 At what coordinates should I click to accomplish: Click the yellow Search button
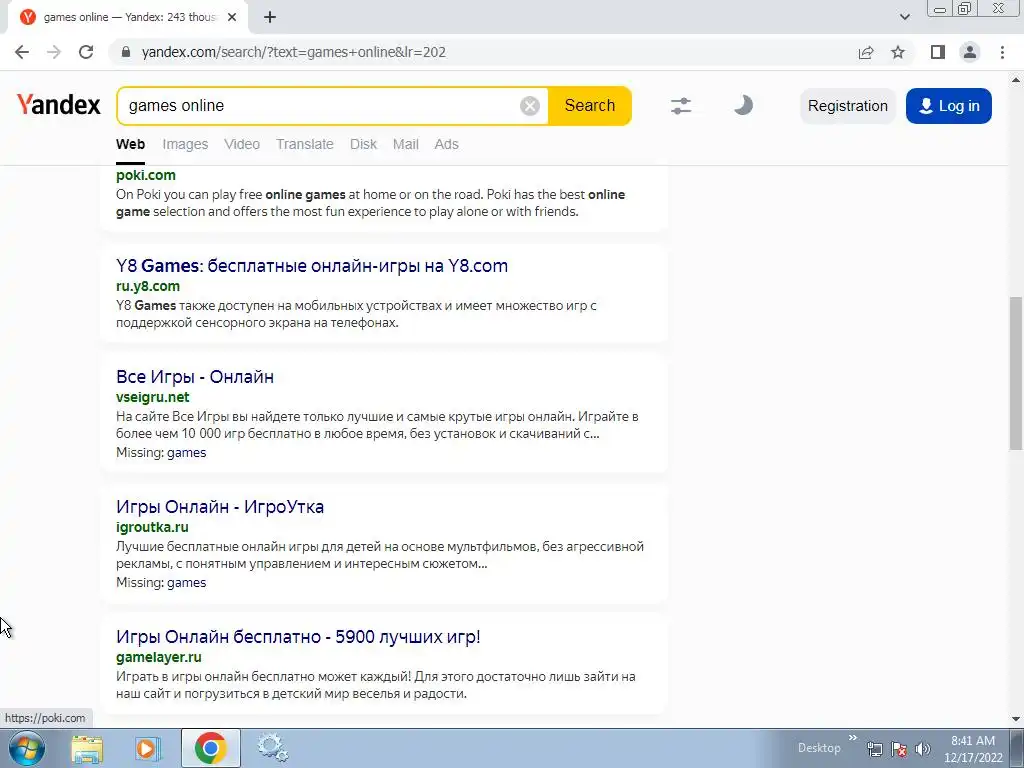pos(590,105)
